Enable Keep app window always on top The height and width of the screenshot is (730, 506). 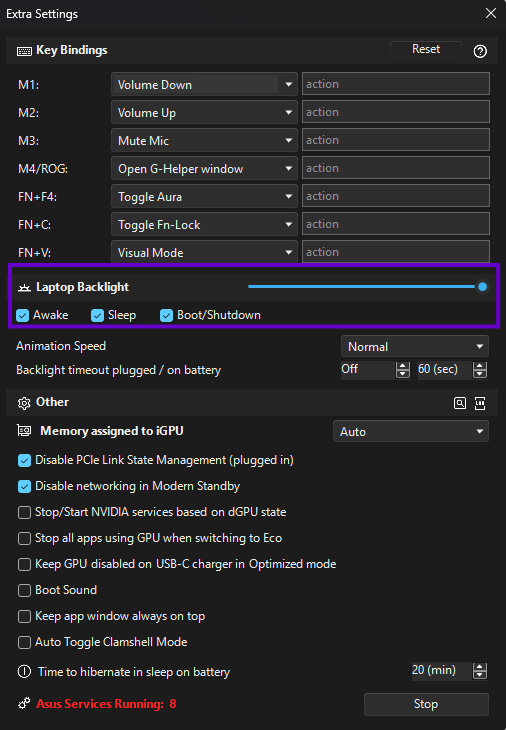[x=24, y=616]
